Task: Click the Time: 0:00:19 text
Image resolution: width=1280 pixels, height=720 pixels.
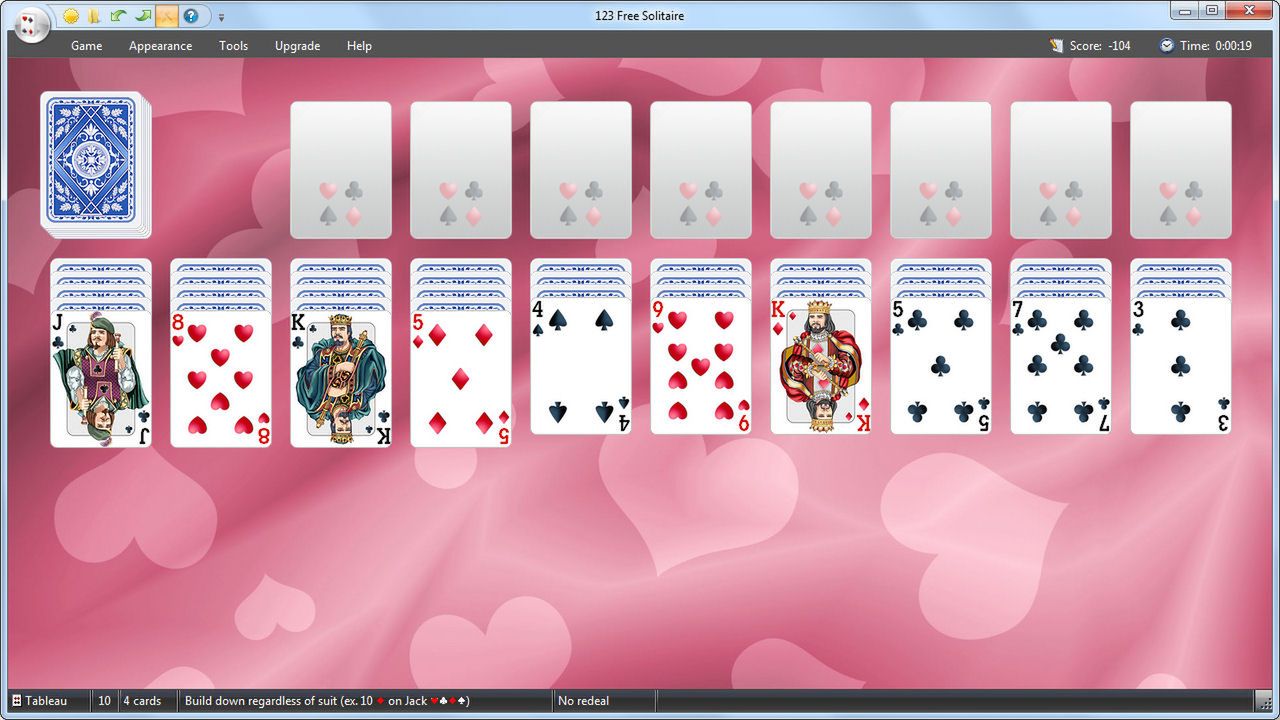Action: pyautogui.click(x=1216, y=46)
